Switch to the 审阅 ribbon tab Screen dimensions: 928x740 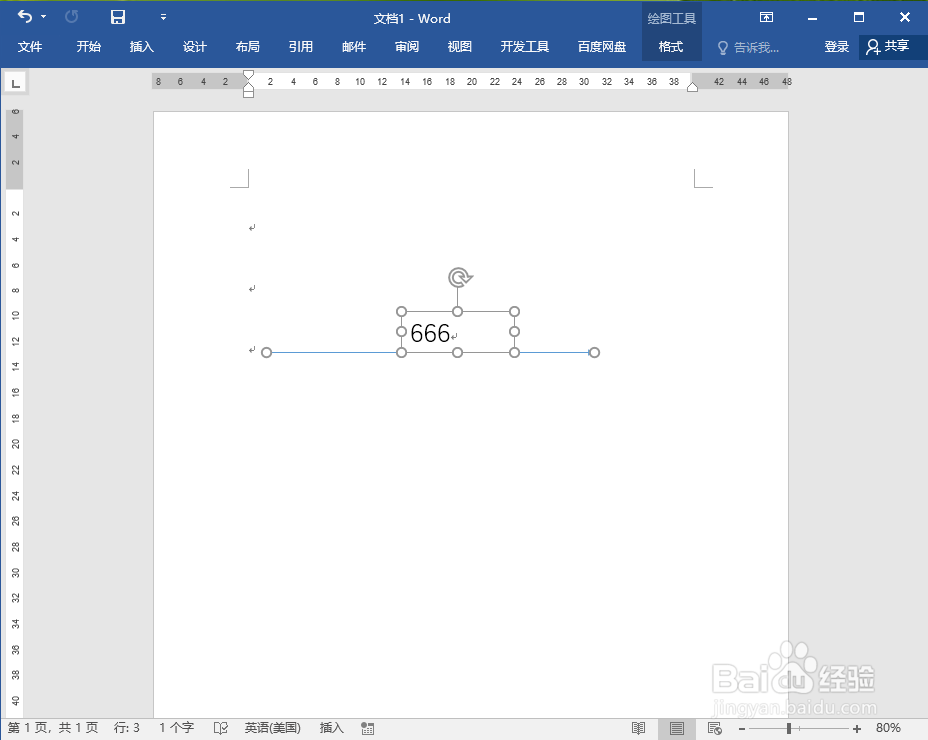[x=407, y=47]
